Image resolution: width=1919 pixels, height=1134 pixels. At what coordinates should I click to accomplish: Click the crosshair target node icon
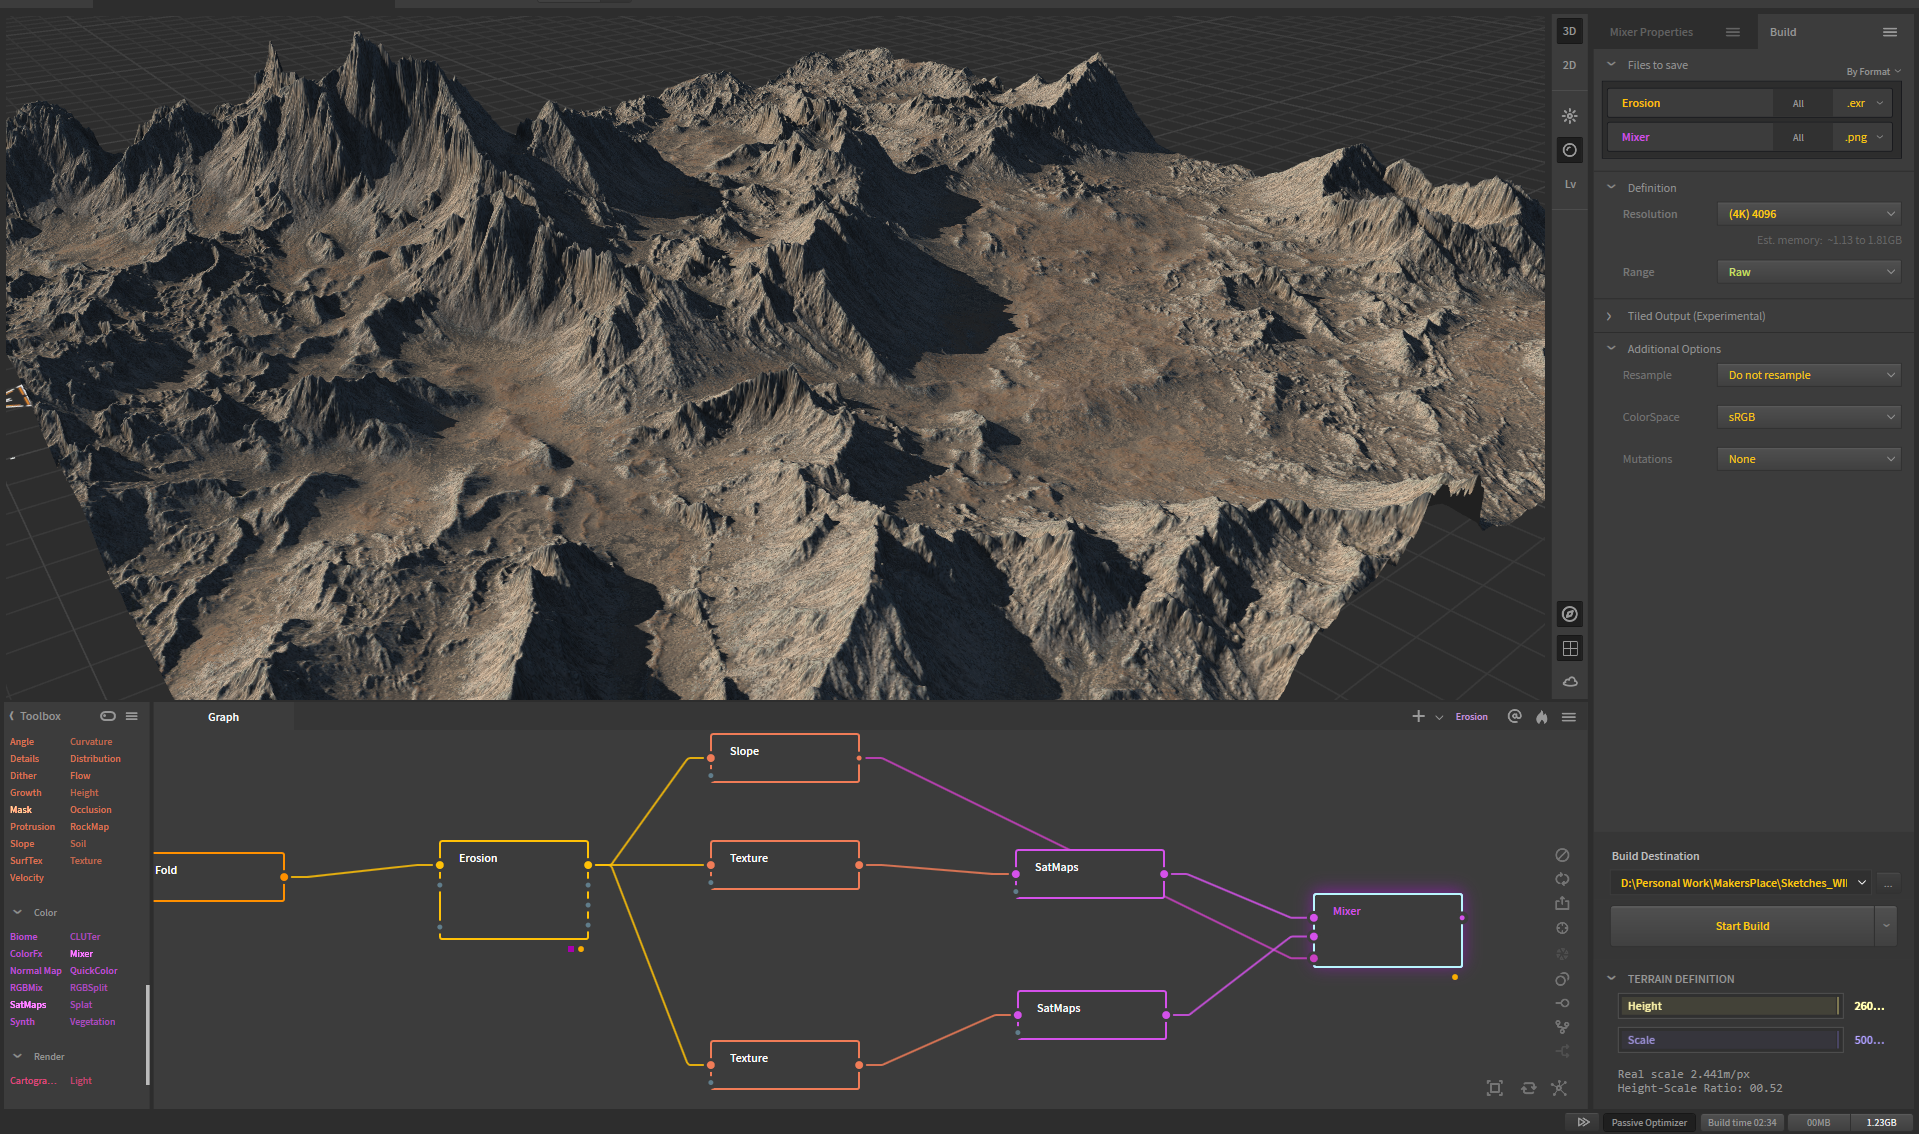pyautogui.click(x=1562, y=928)
